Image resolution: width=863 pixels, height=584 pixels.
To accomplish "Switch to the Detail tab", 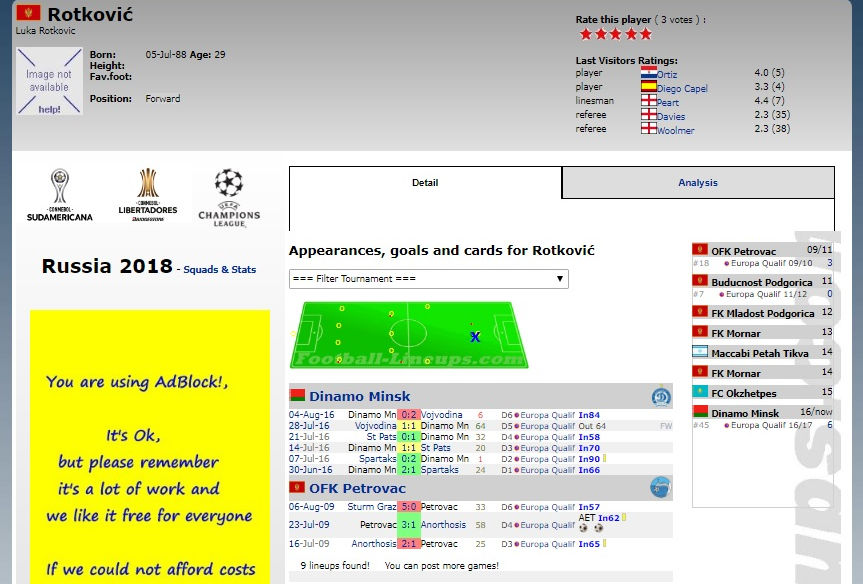I will 425,183.
